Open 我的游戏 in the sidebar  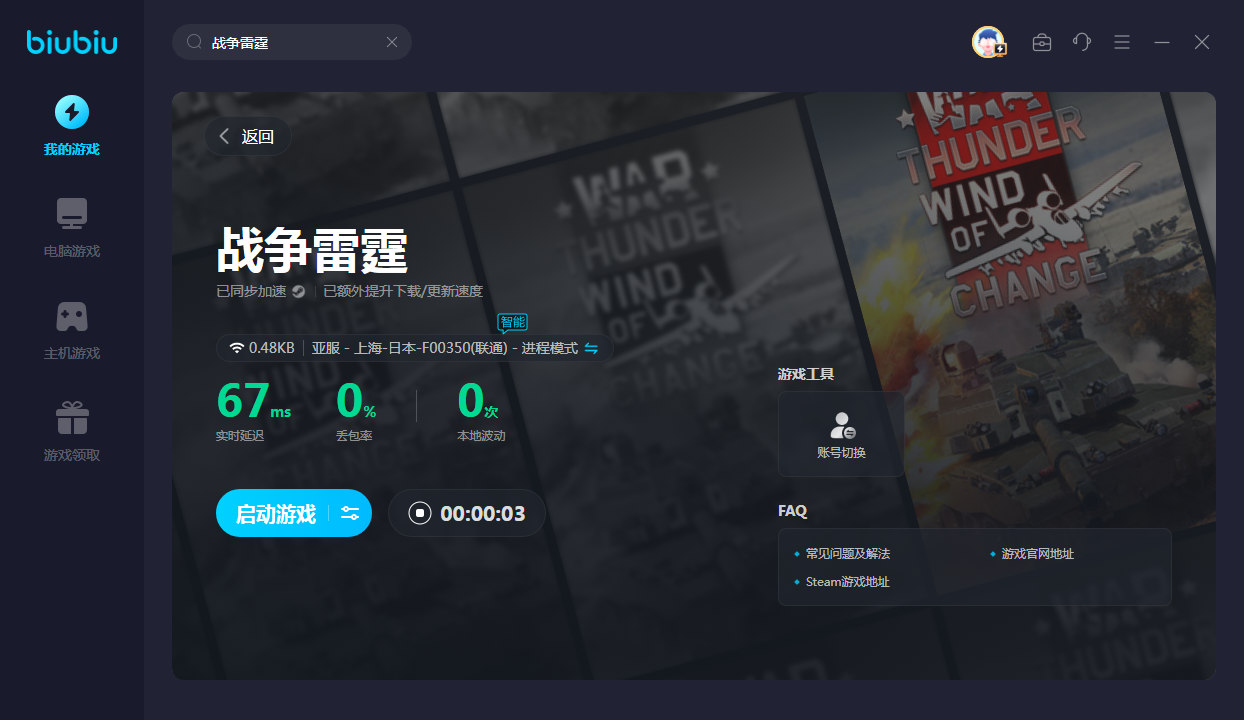click(x=71, y=126)
